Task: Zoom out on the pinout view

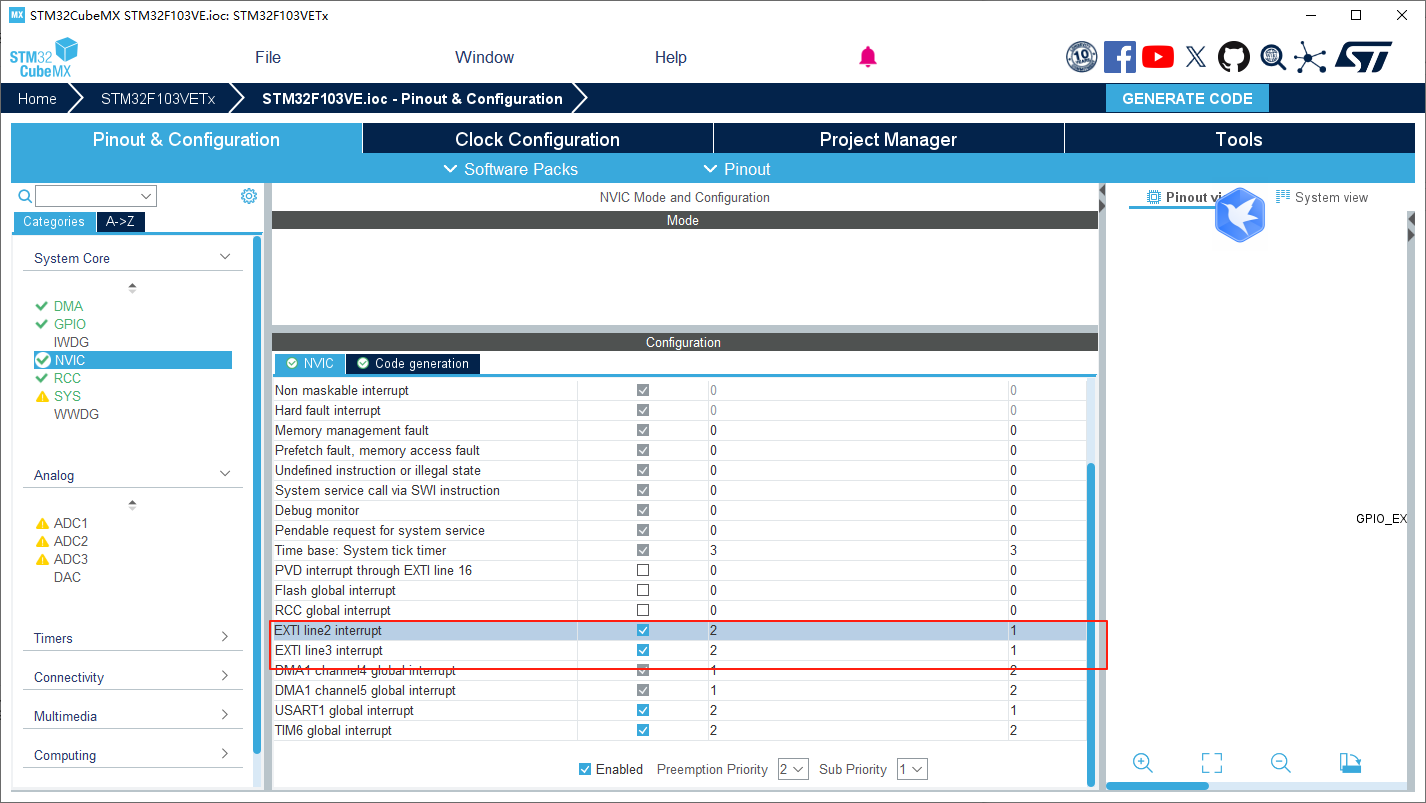Action: coord(1280,762)
